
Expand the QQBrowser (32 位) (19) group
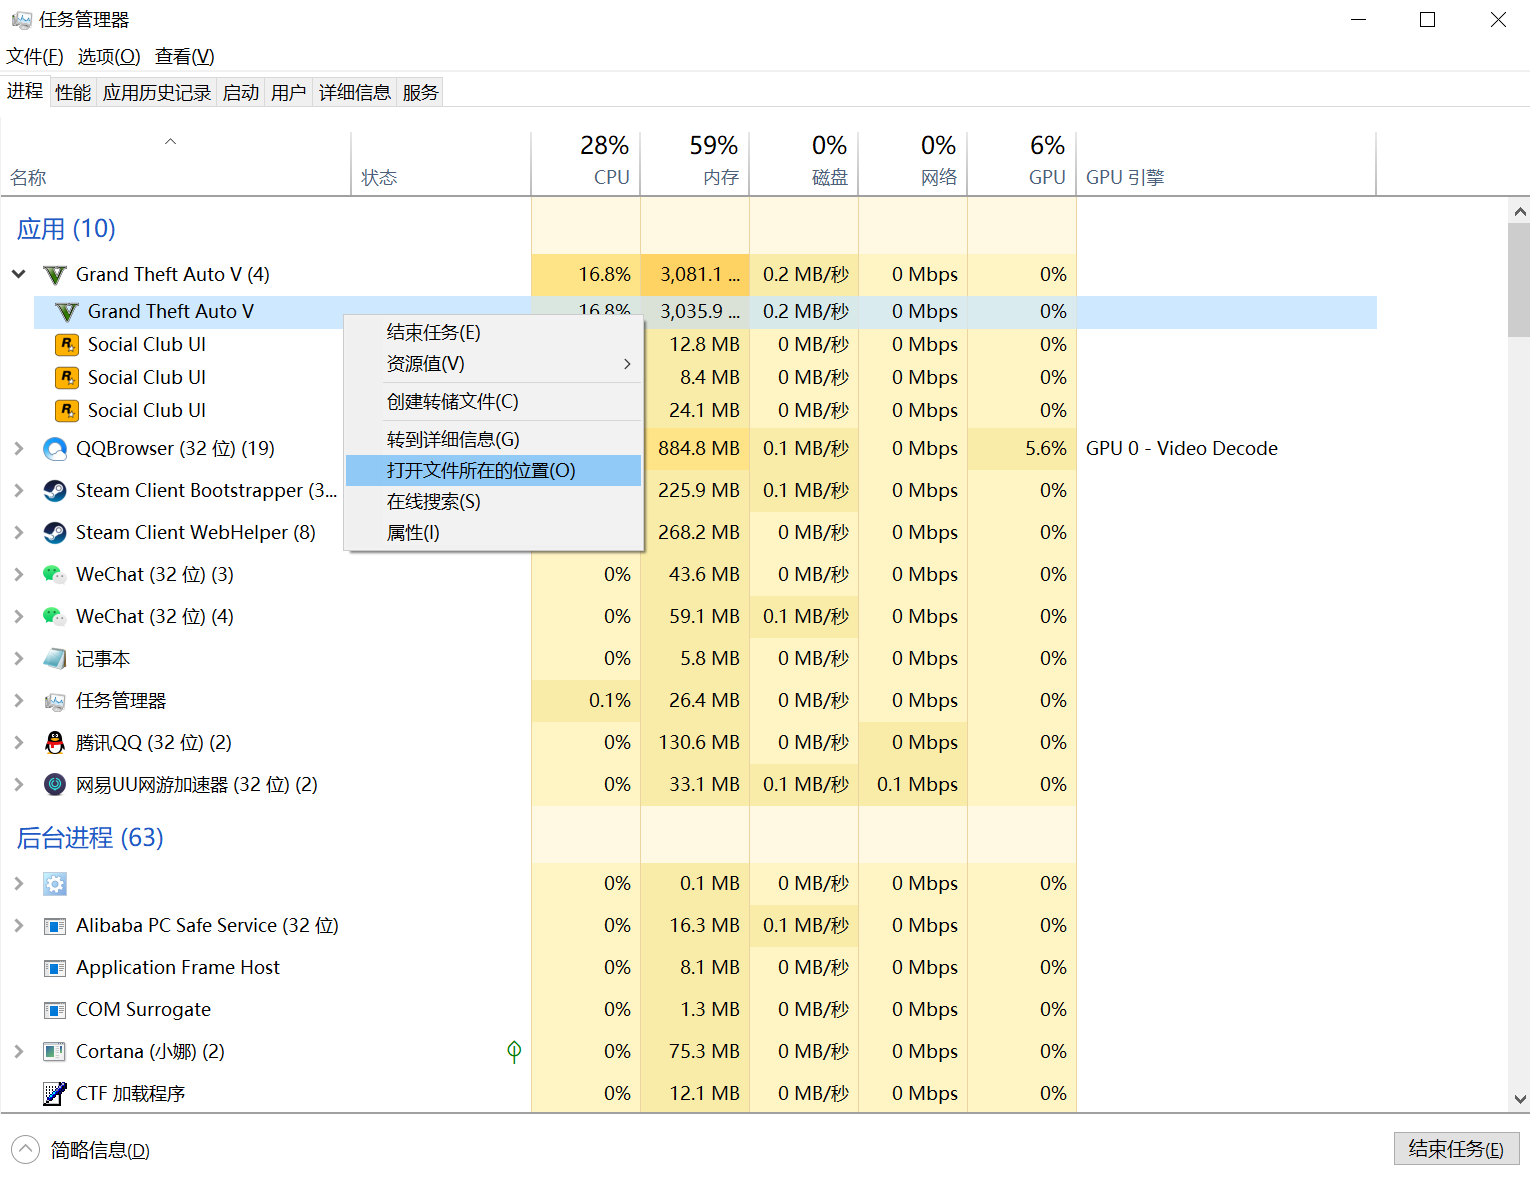point(19,449)
